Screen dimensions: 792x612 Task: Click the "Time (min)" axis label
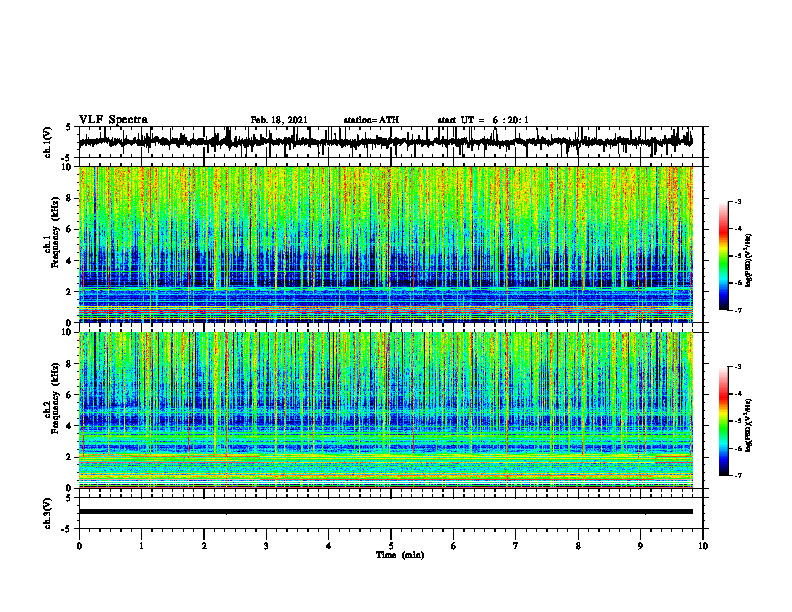[400, 555]
